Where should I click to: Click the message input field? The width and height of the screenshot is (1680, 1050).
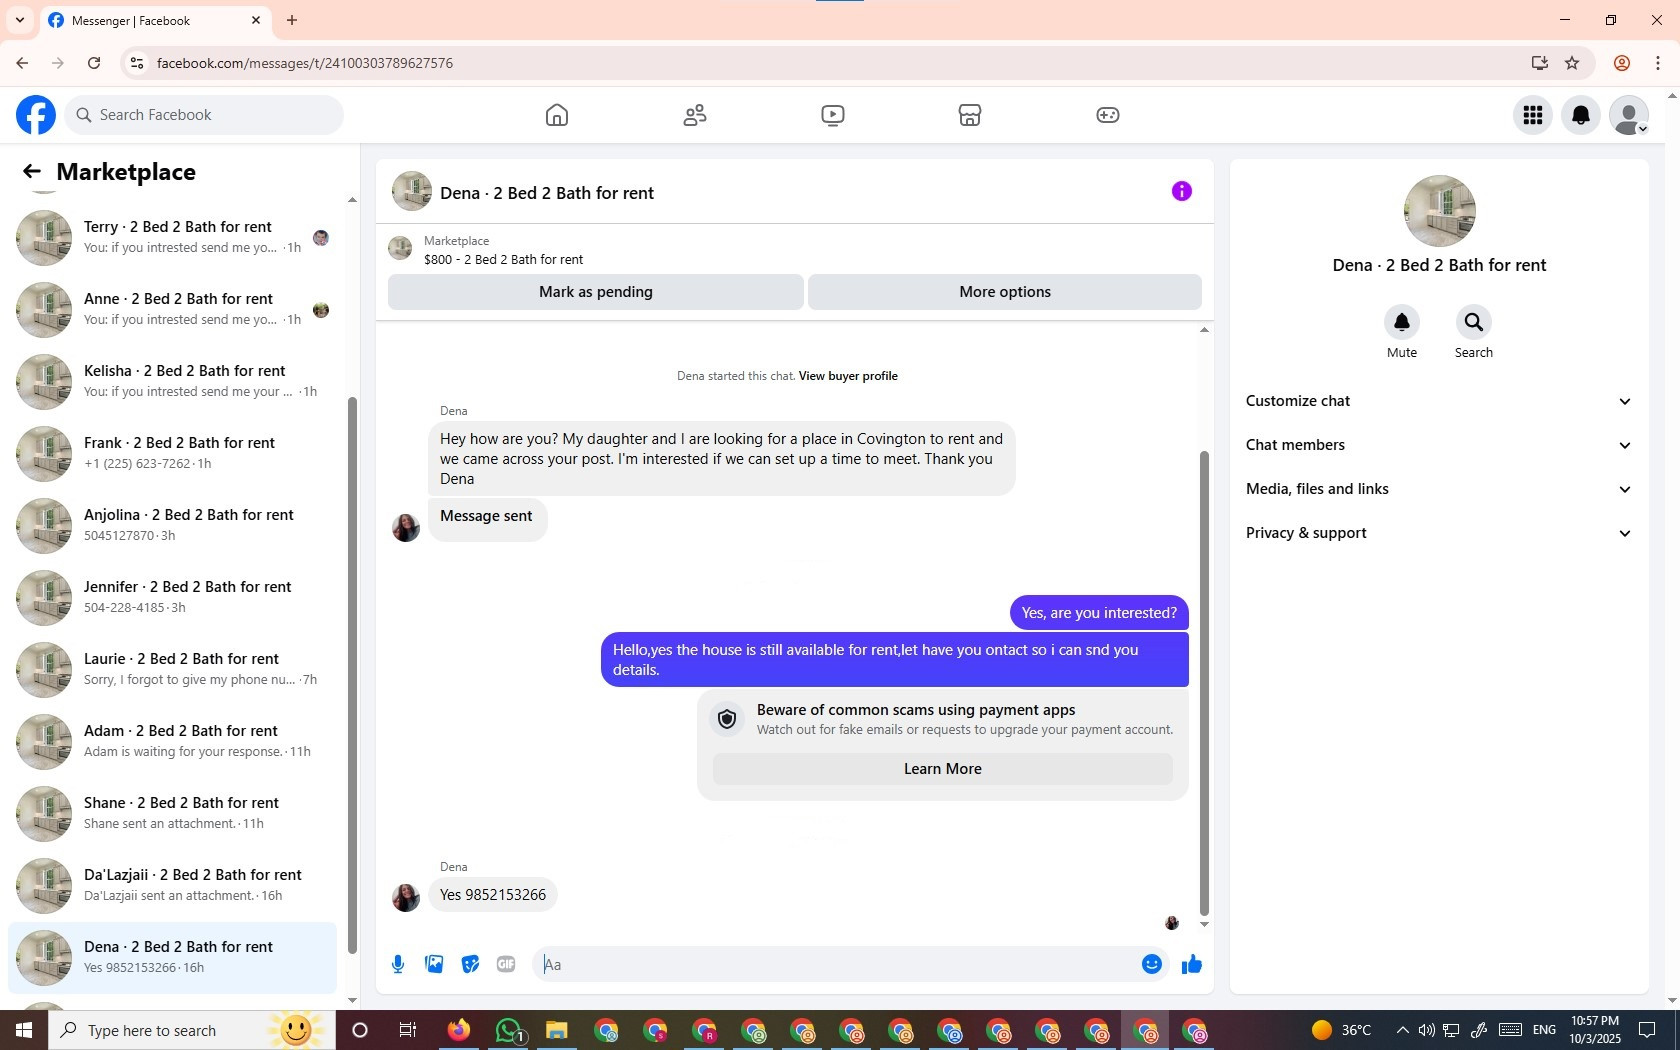838,964
